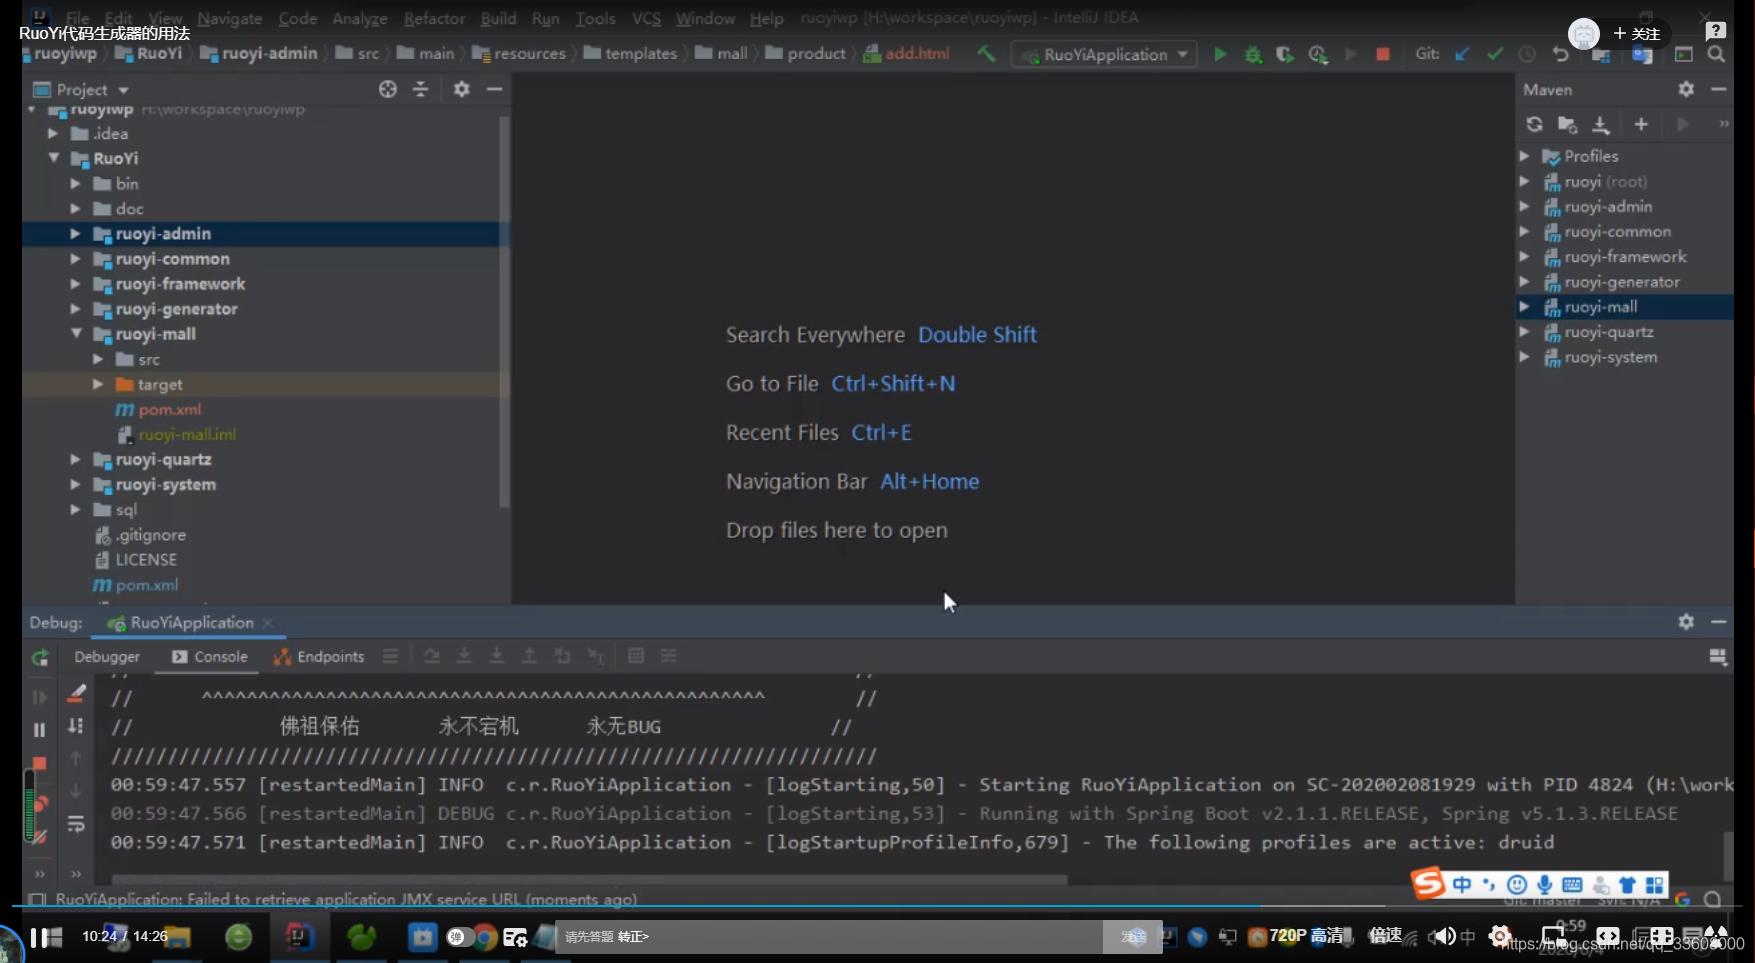
Task: Click the 关注 follow button
Action: click(x=1636, y=34)
